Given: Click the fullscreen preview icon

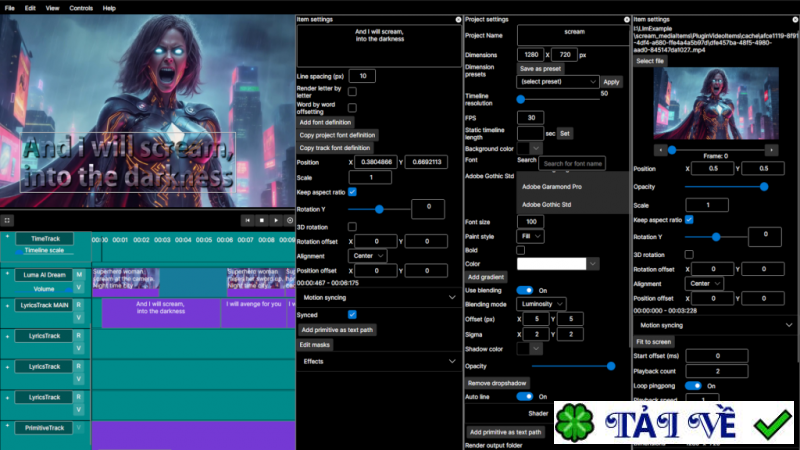Looking at the screenshot, I should coord(7,220).
